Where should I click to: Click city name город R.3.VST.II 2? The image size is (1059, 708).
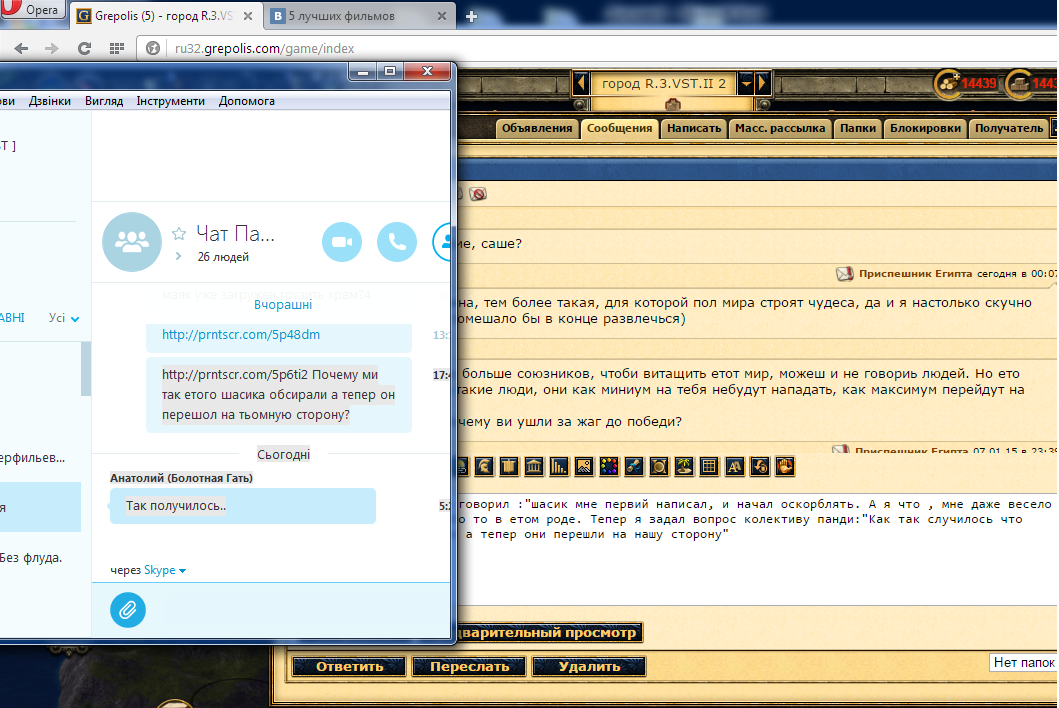click(663, 83)
